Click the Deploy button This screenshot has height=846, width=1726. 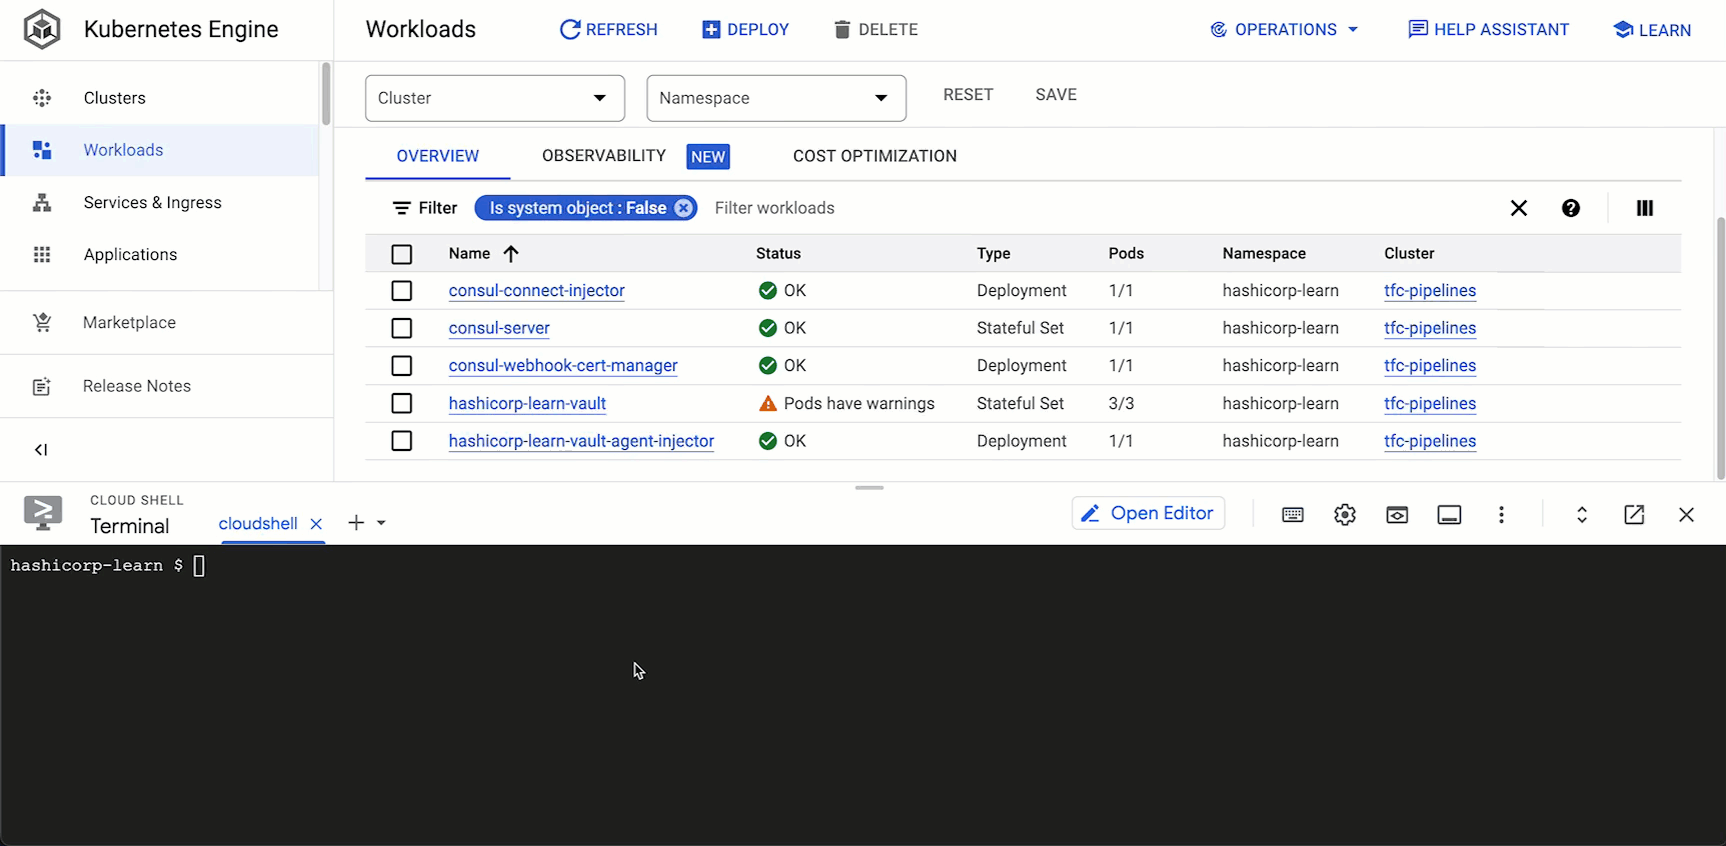[x=745, y=29]
